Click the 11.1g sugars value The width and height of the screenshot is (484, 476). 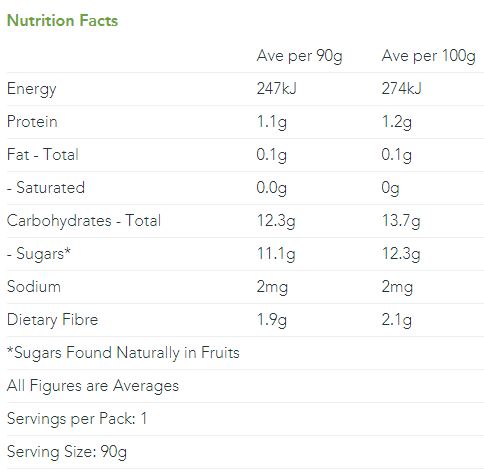coord(276,254)
